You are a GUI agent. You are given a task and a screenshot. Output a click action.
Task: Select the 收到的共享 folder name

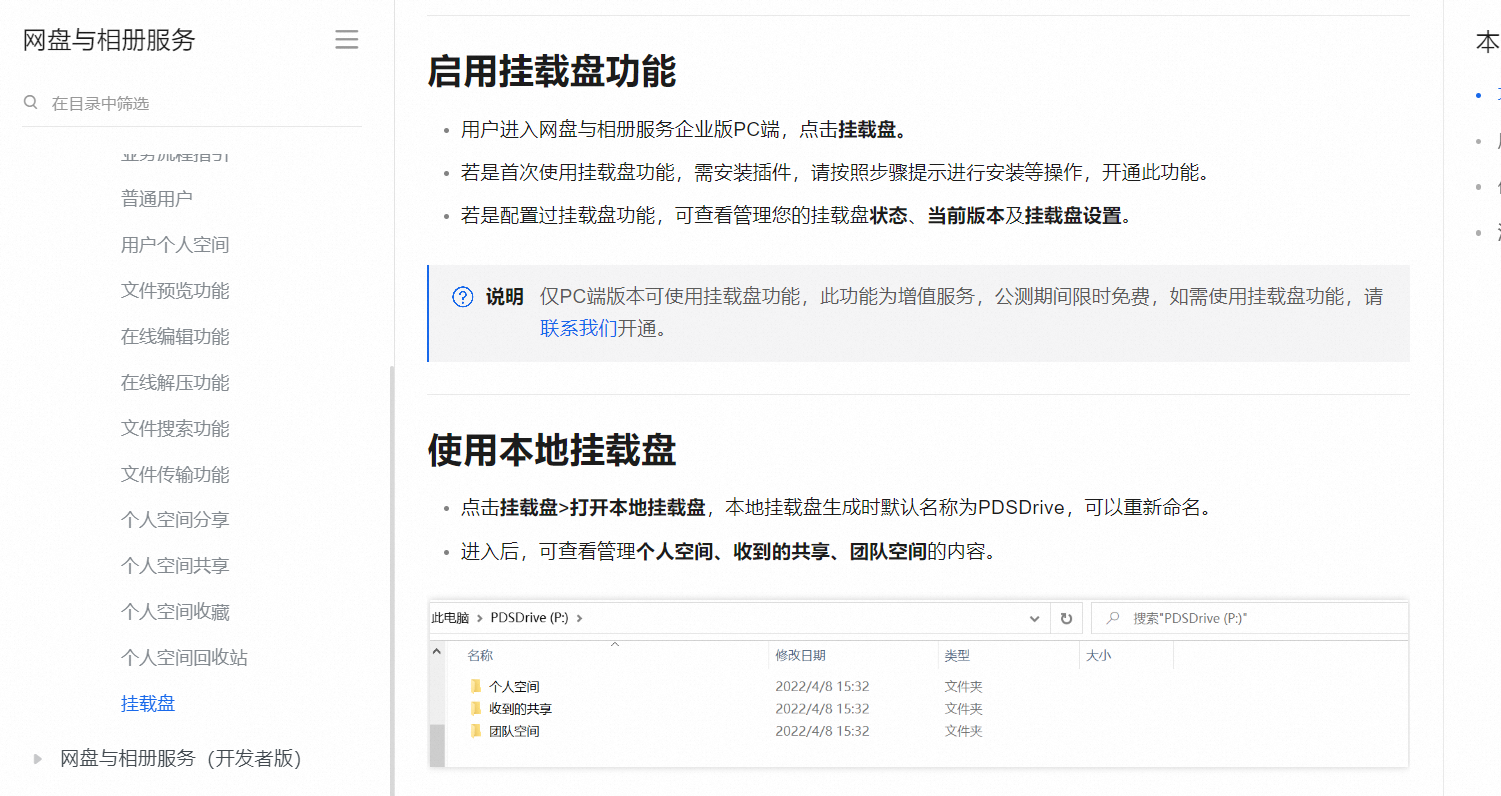[x=520, y=709]
